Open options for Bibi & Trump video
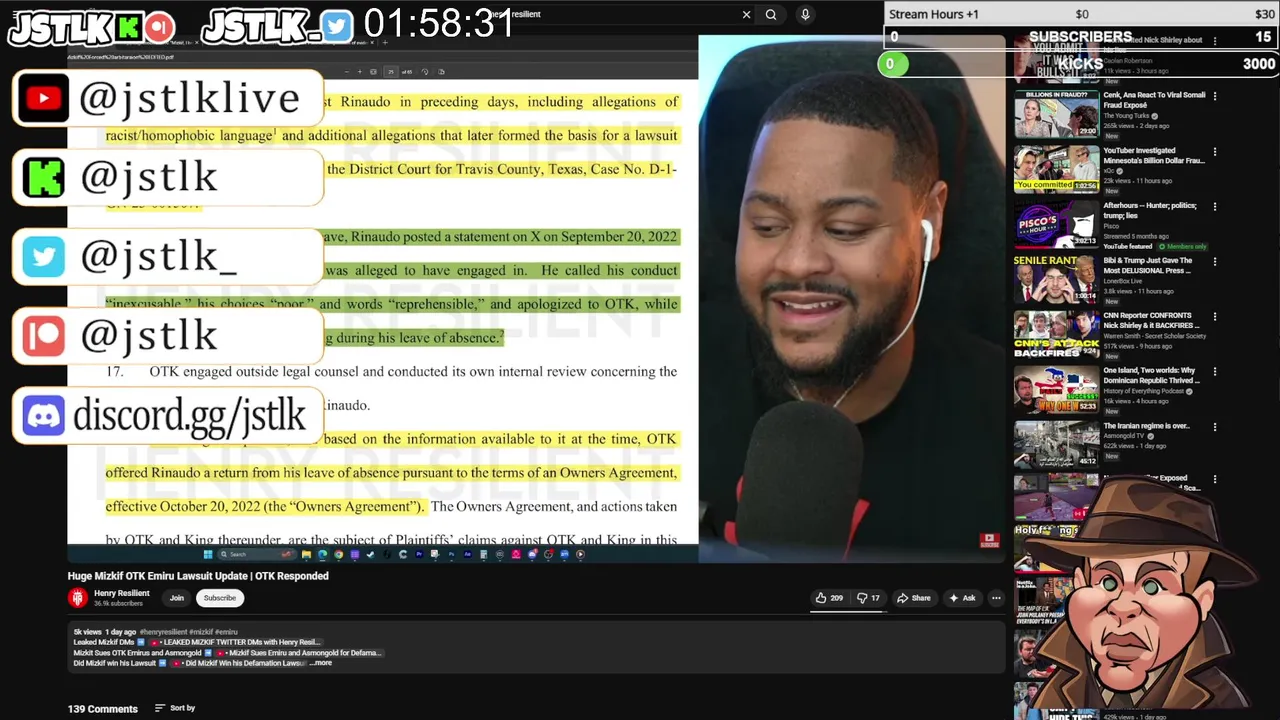The height and width of the screenshot is (720, 1280). click(1215, 261)
